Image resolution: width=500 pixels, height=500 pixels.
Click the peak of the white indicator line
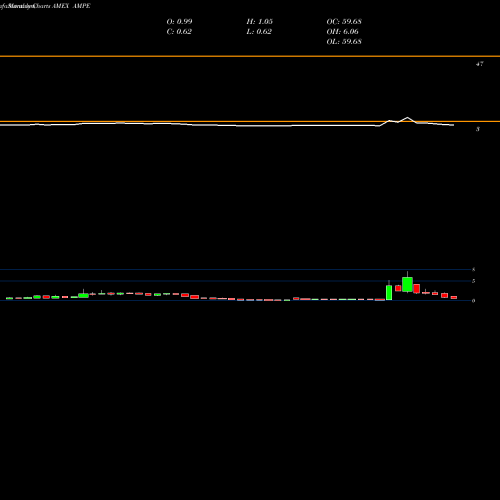tap(407, 118)
